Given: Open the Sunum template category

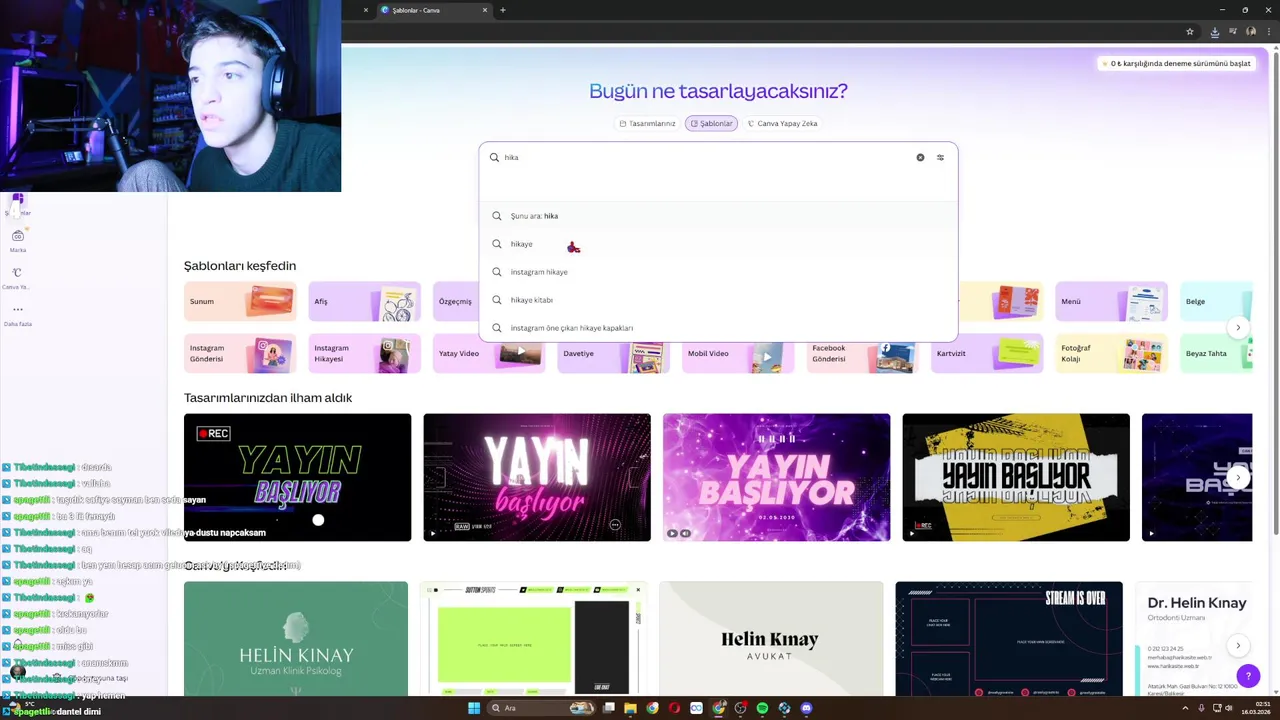Looking at the screenshot, I should 240,301.
